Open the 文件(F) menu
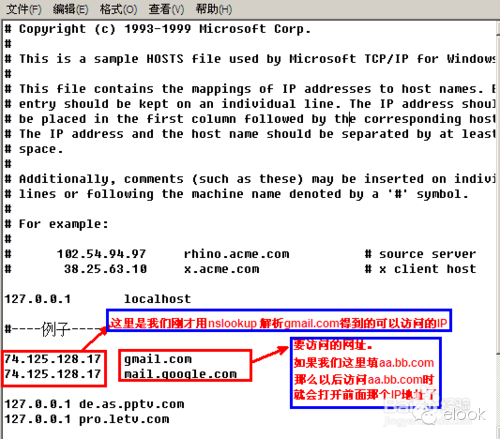 [24, 9]
